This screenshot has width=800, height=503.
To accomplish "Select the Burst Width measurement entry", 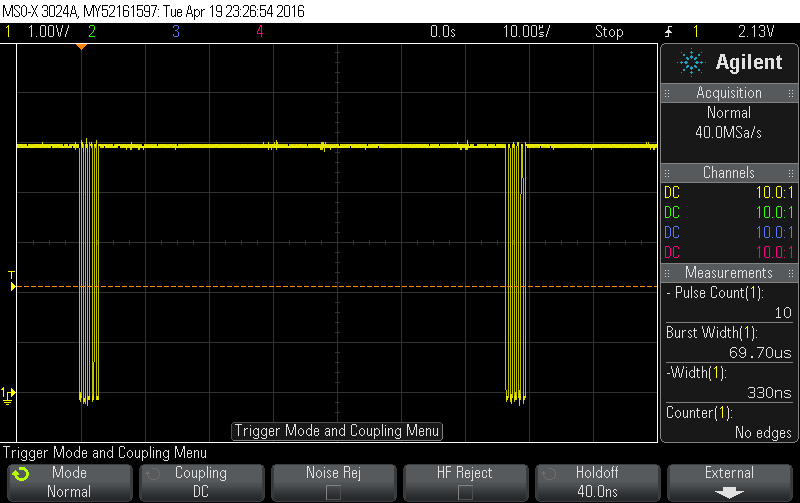I will (729, 342).
